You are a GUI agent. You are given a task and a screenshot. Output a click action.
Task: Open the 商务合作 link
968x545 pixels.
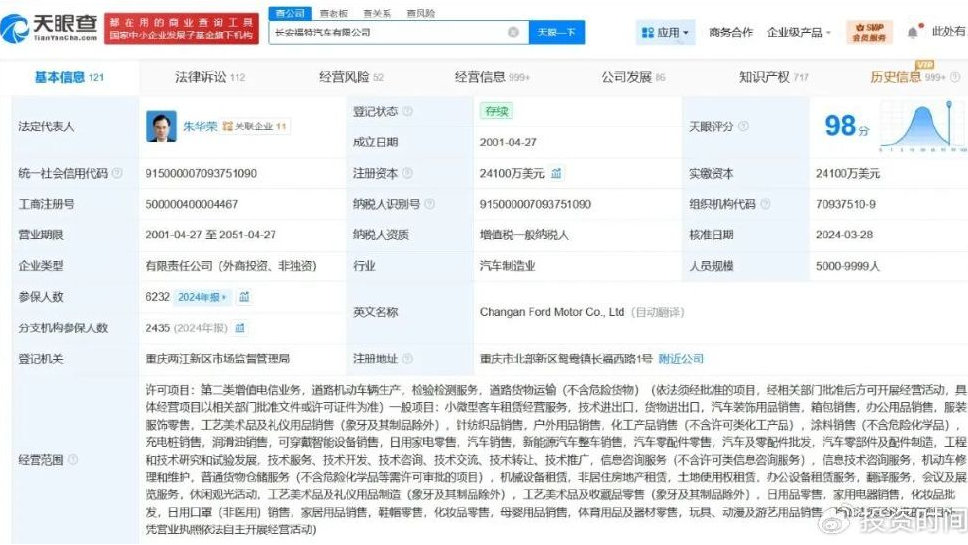731,32
